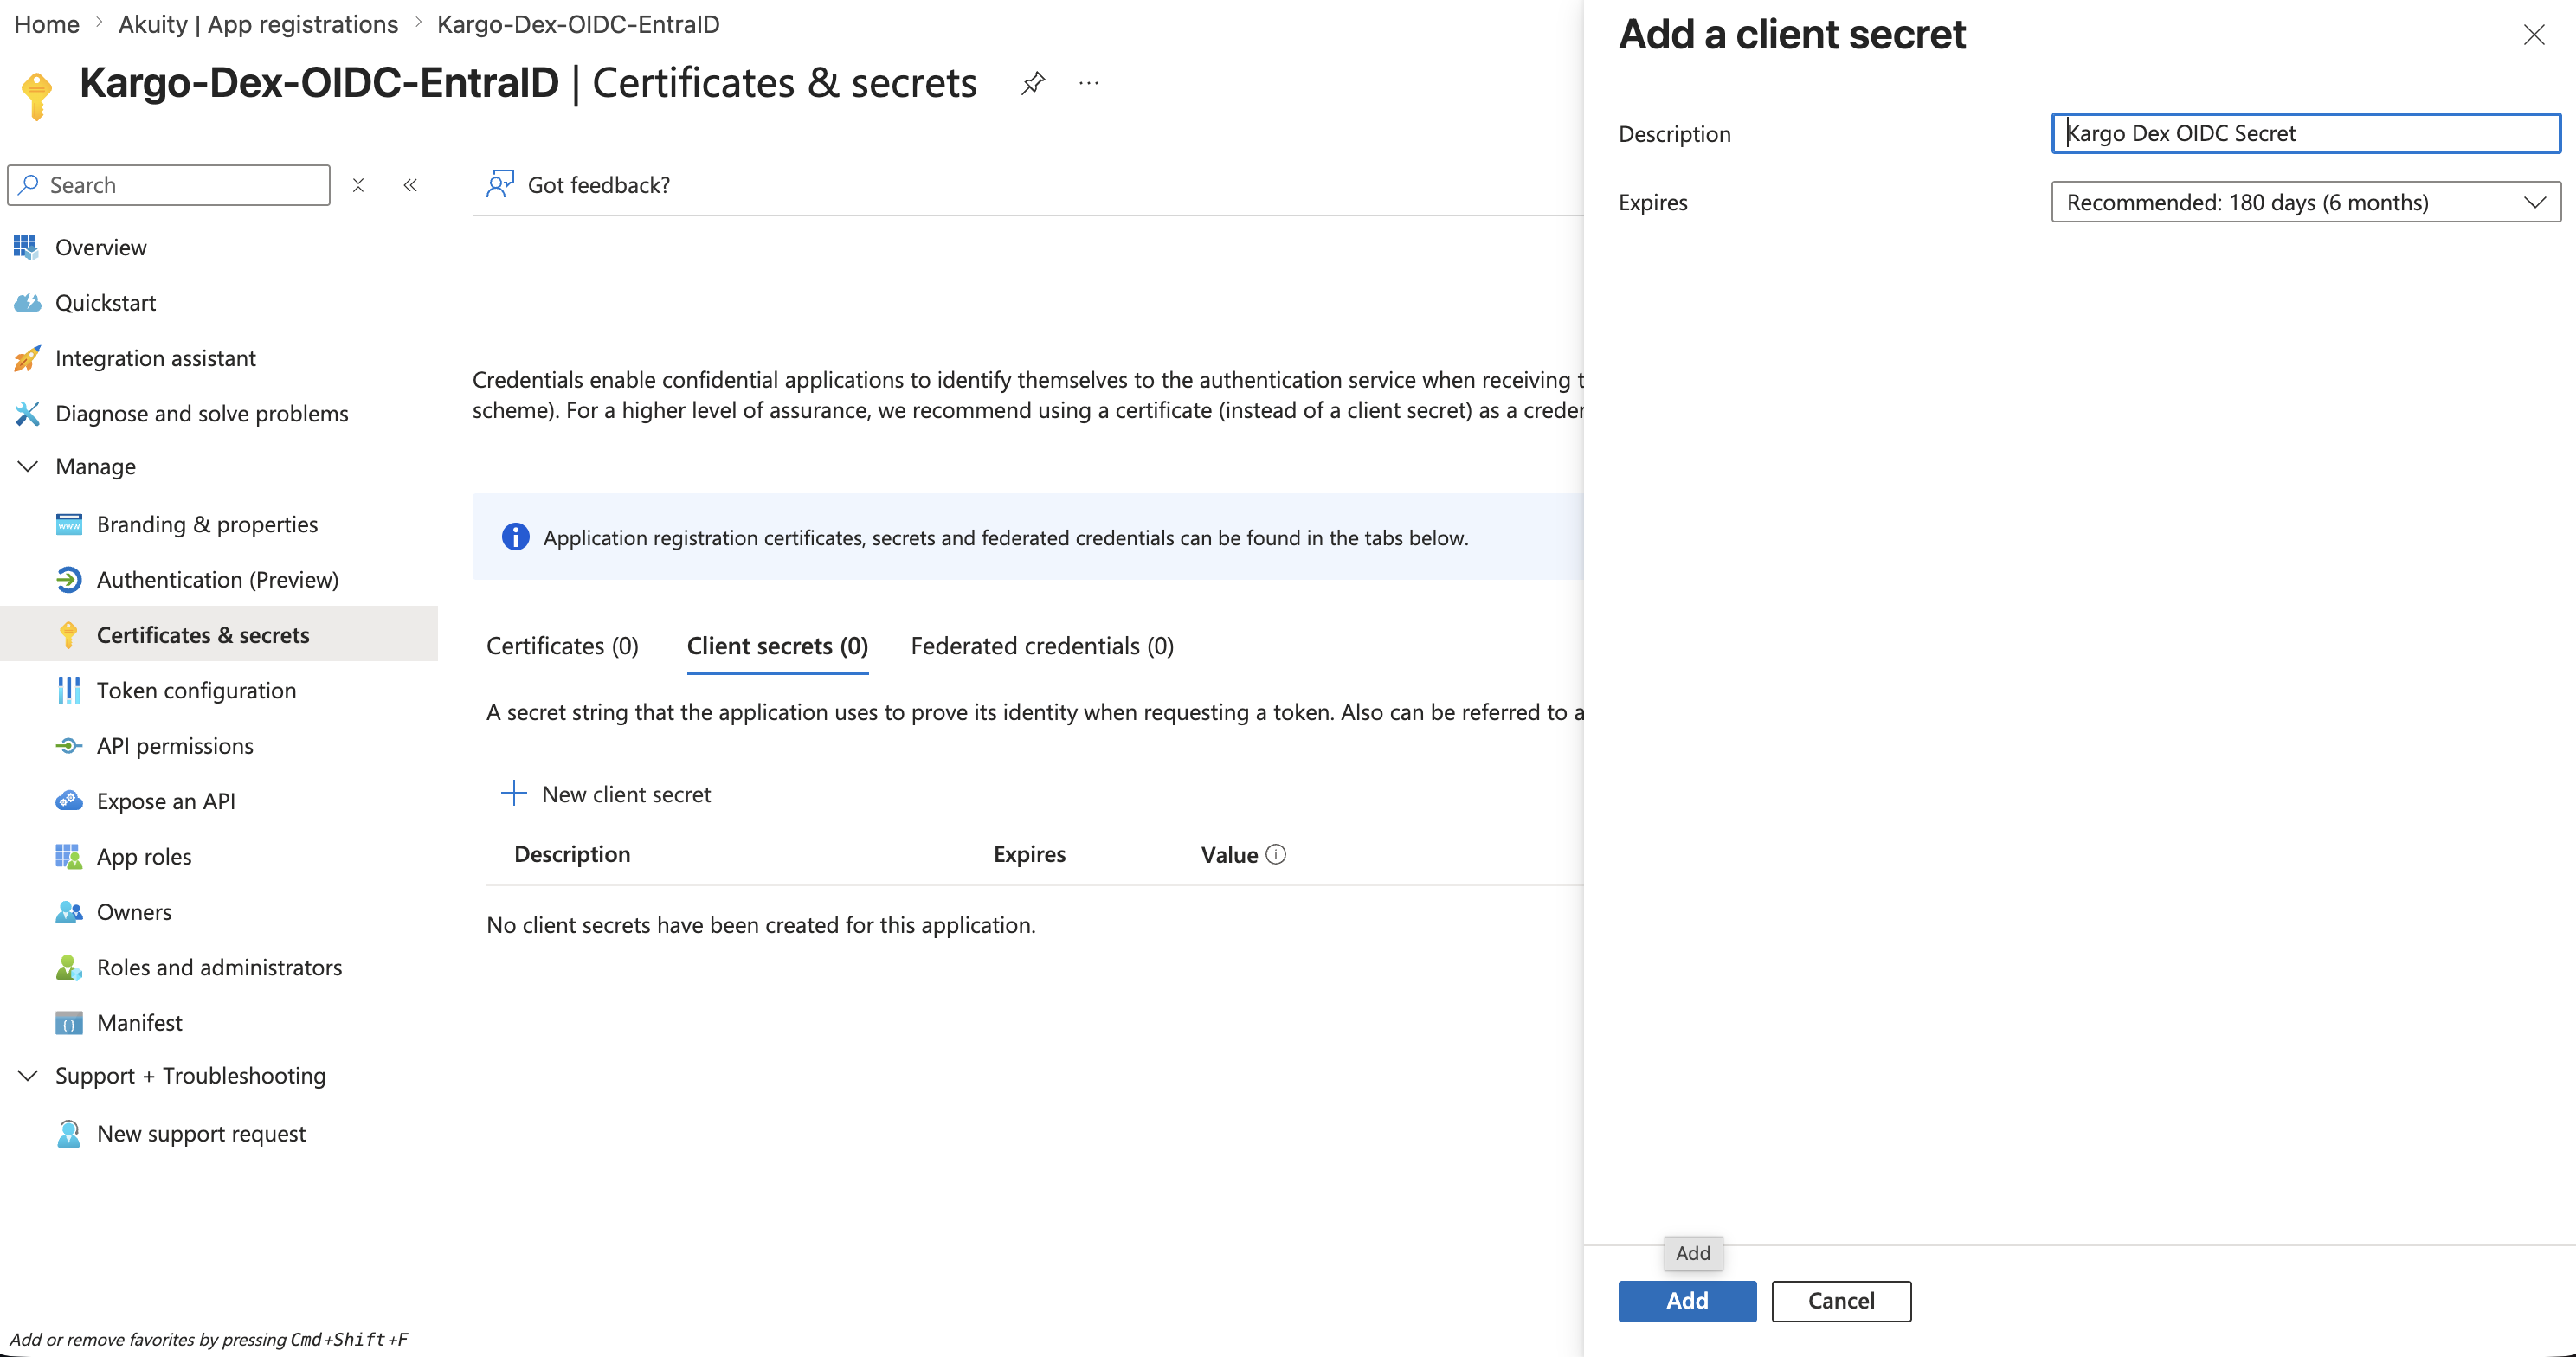Click the Diagnose and solve problems wrench icon
The width and height of the screenshot is (2576, 1357).
[x=27, y=413]
